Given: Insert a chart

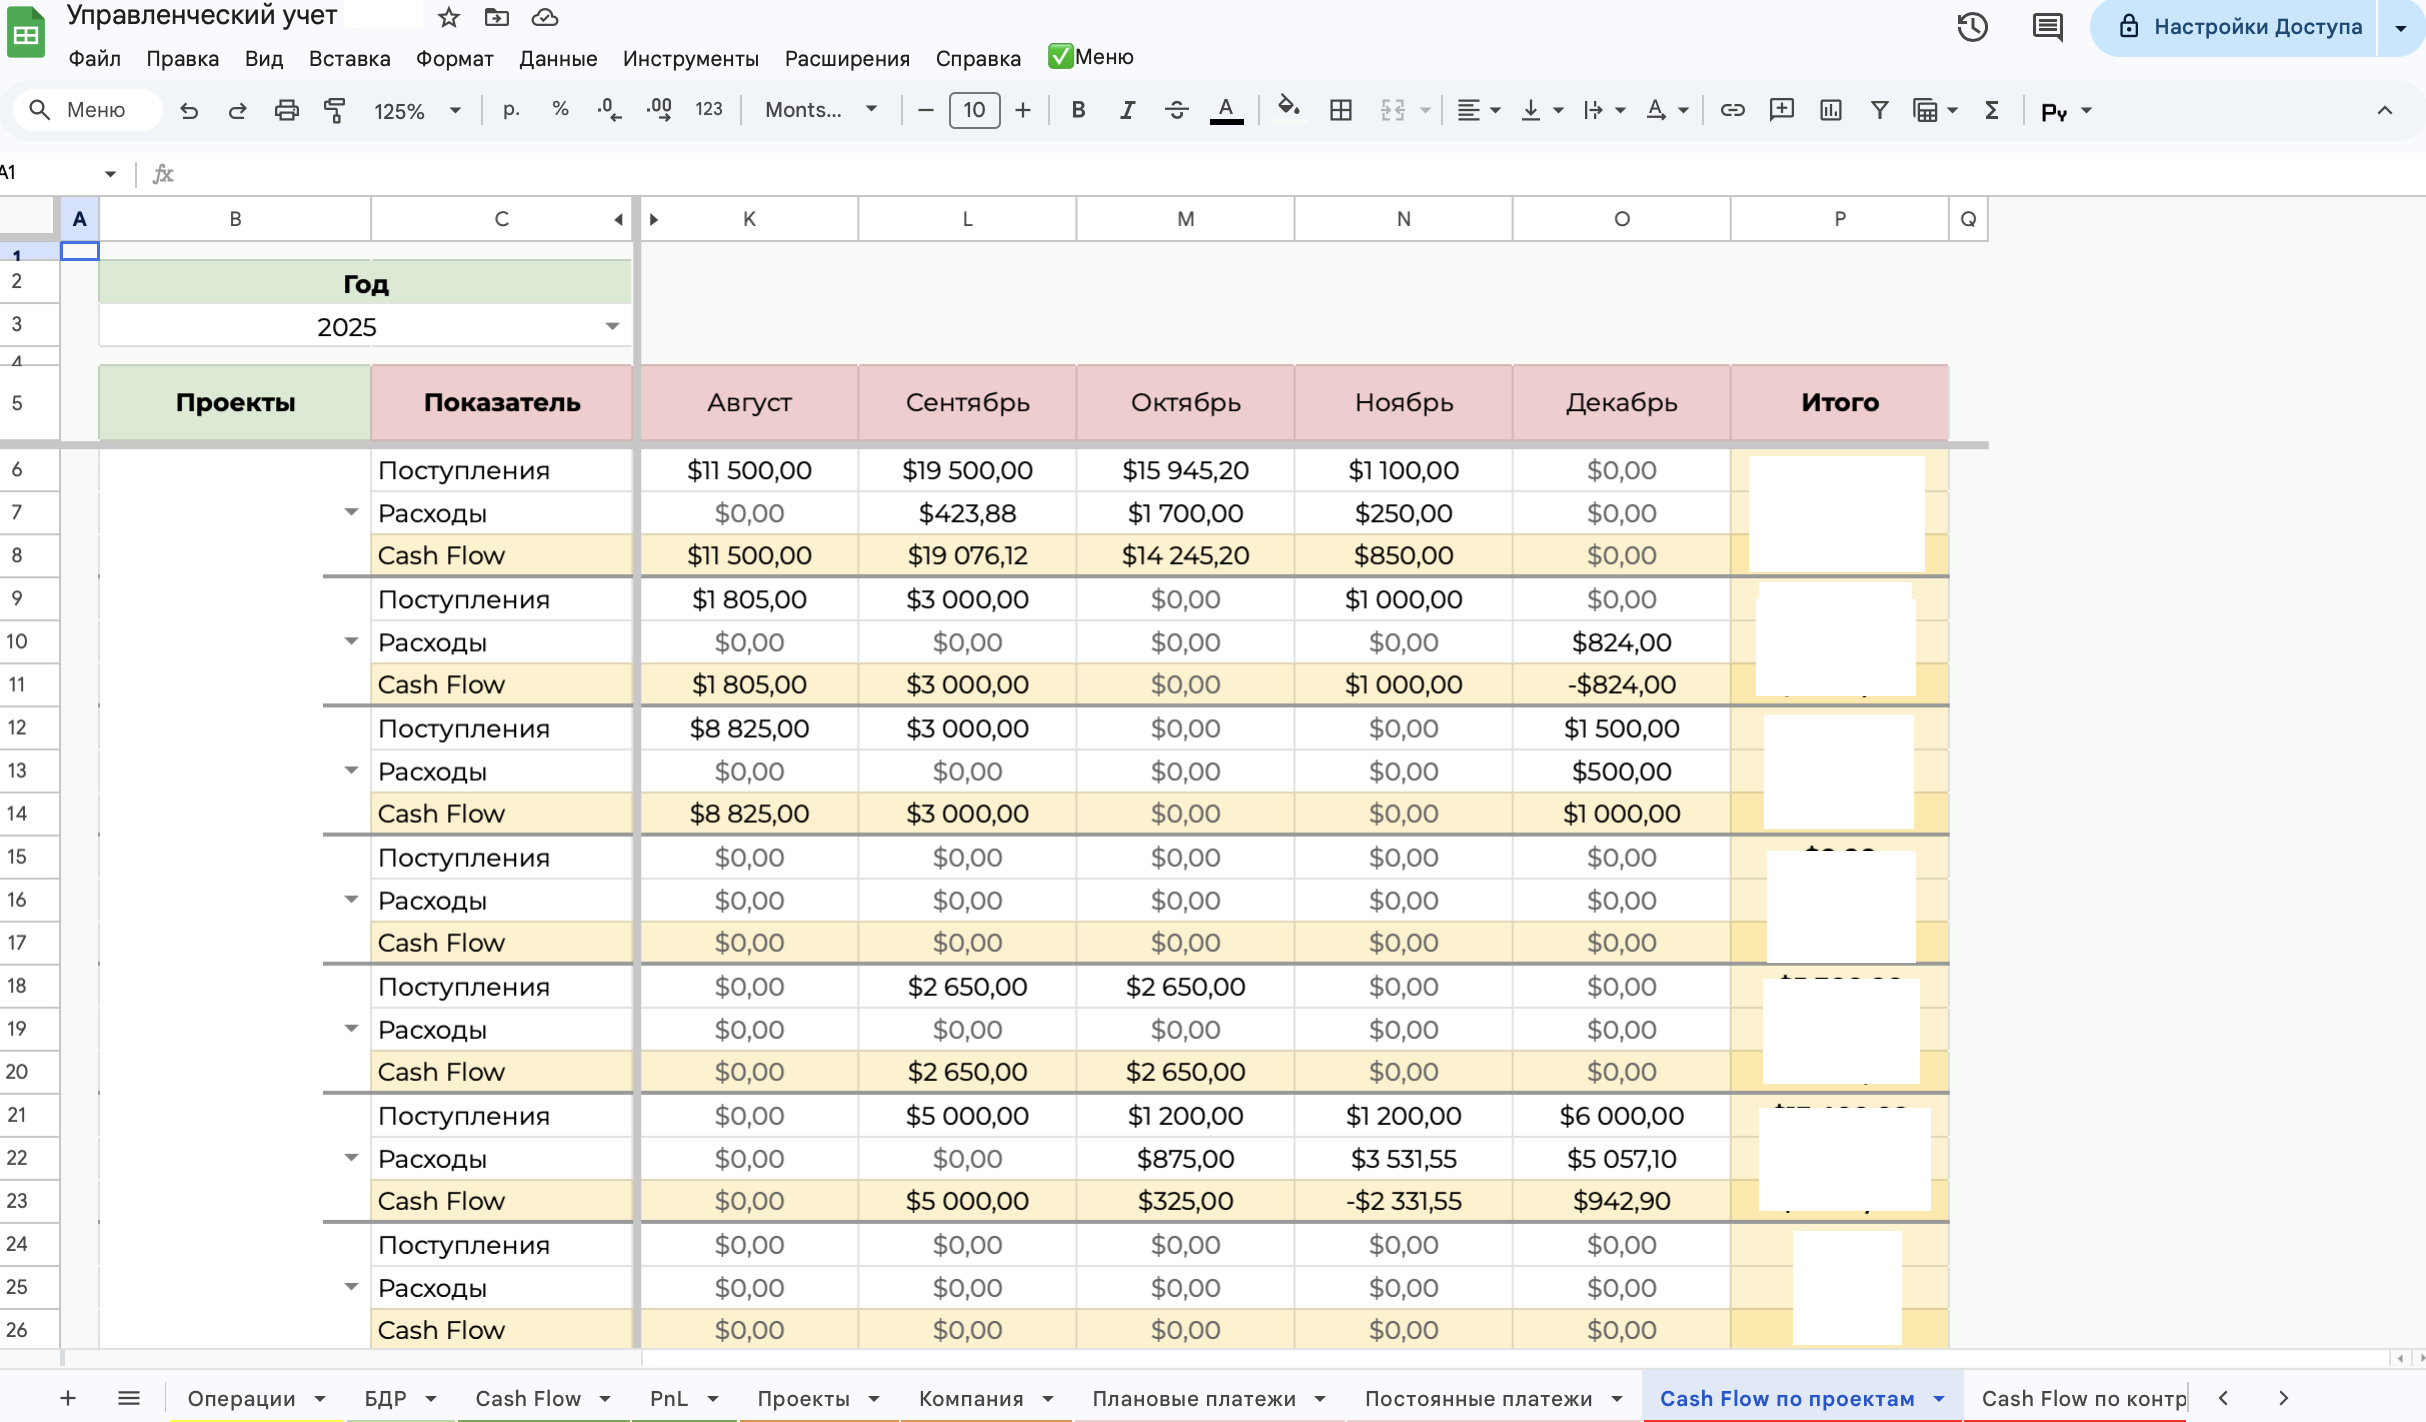Looking at the screenshot, I should 1830,110.
